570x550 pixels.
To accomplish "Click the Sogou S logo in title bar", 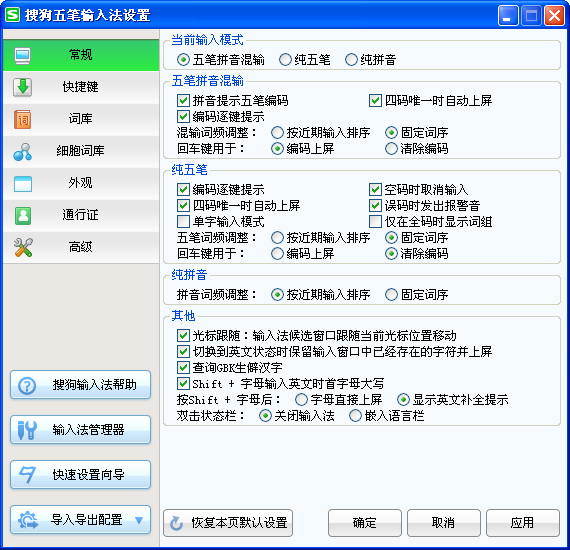I will click(12, 15).
